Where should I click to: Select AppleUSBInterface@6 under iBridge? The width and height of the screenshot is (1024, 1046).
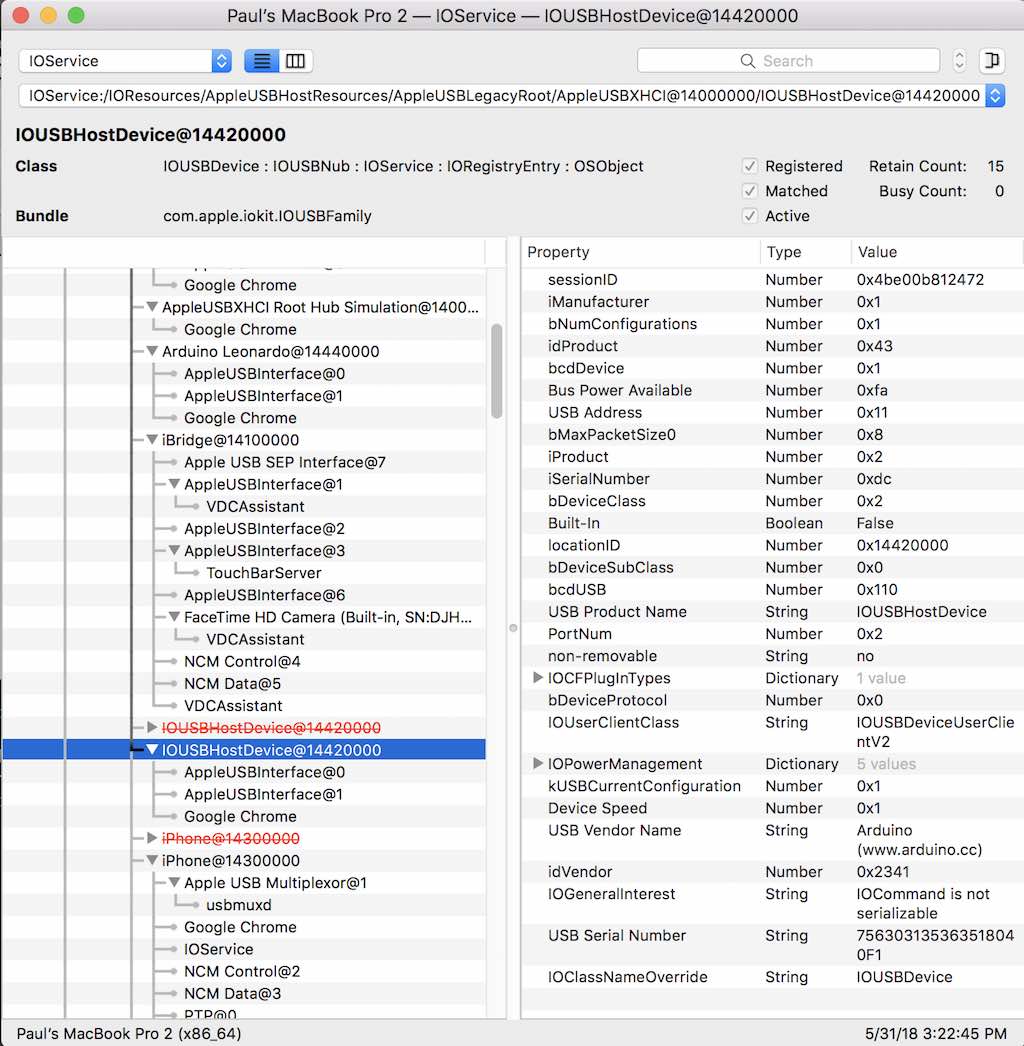tap(264, 595)
